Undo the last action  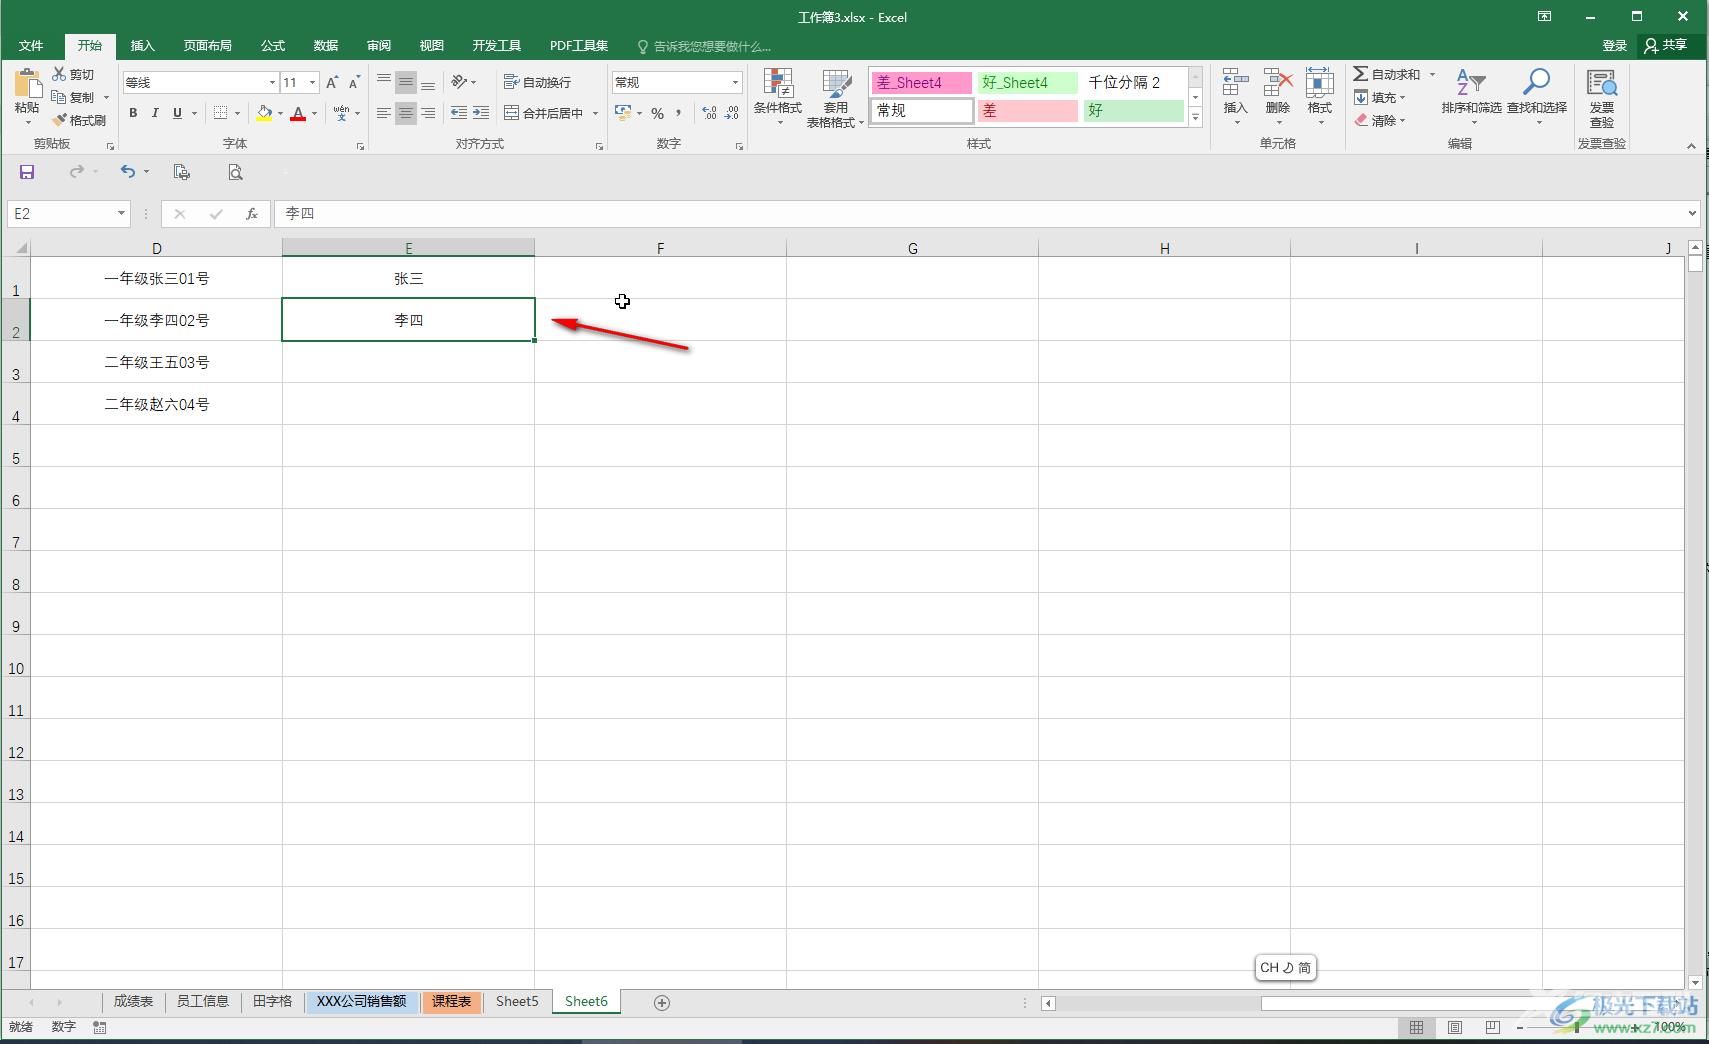(x=128, y=172)
